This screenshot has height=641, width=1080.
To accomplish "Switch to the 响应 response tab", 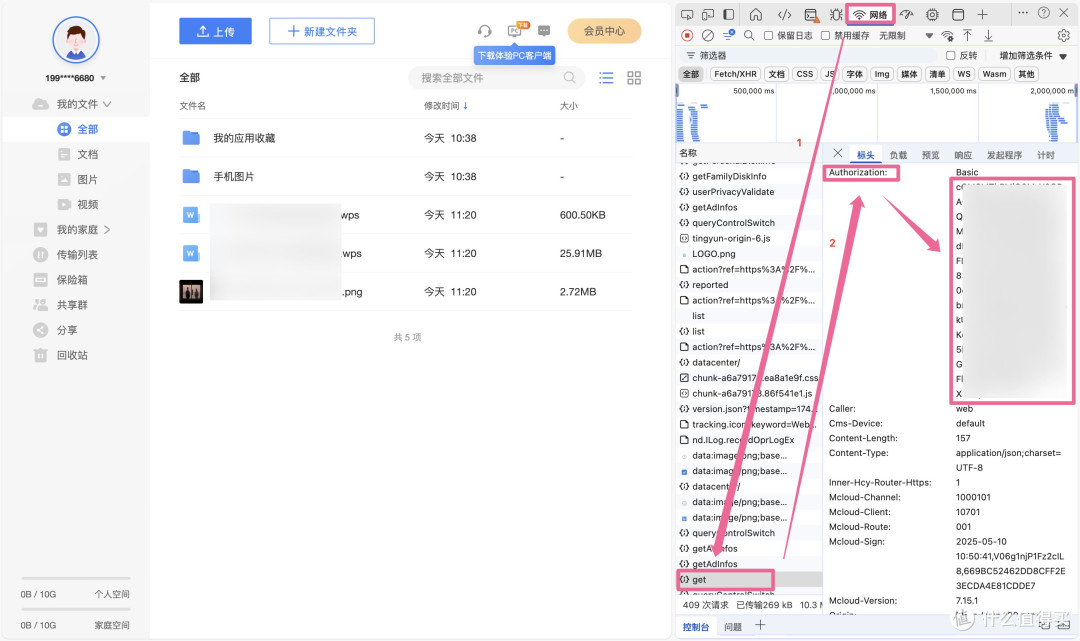I will [963, 155].
